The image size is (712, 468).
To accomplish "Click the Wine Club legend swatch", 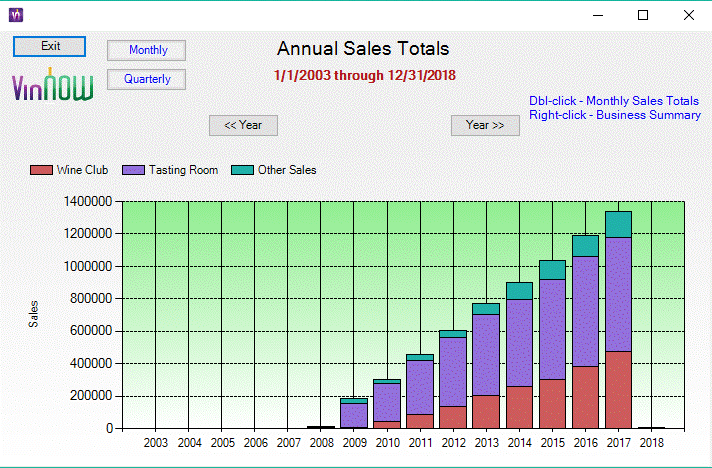I will 41,170.
